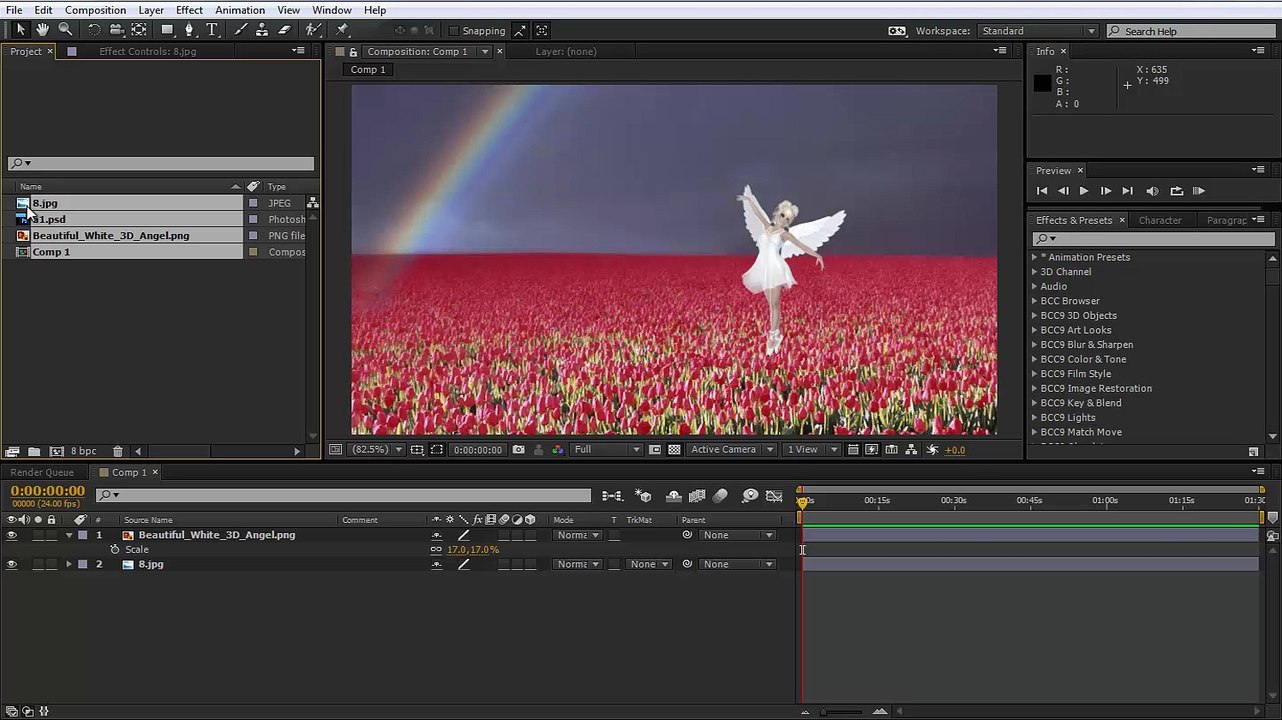Open the Effect menu

coord(189,10)
